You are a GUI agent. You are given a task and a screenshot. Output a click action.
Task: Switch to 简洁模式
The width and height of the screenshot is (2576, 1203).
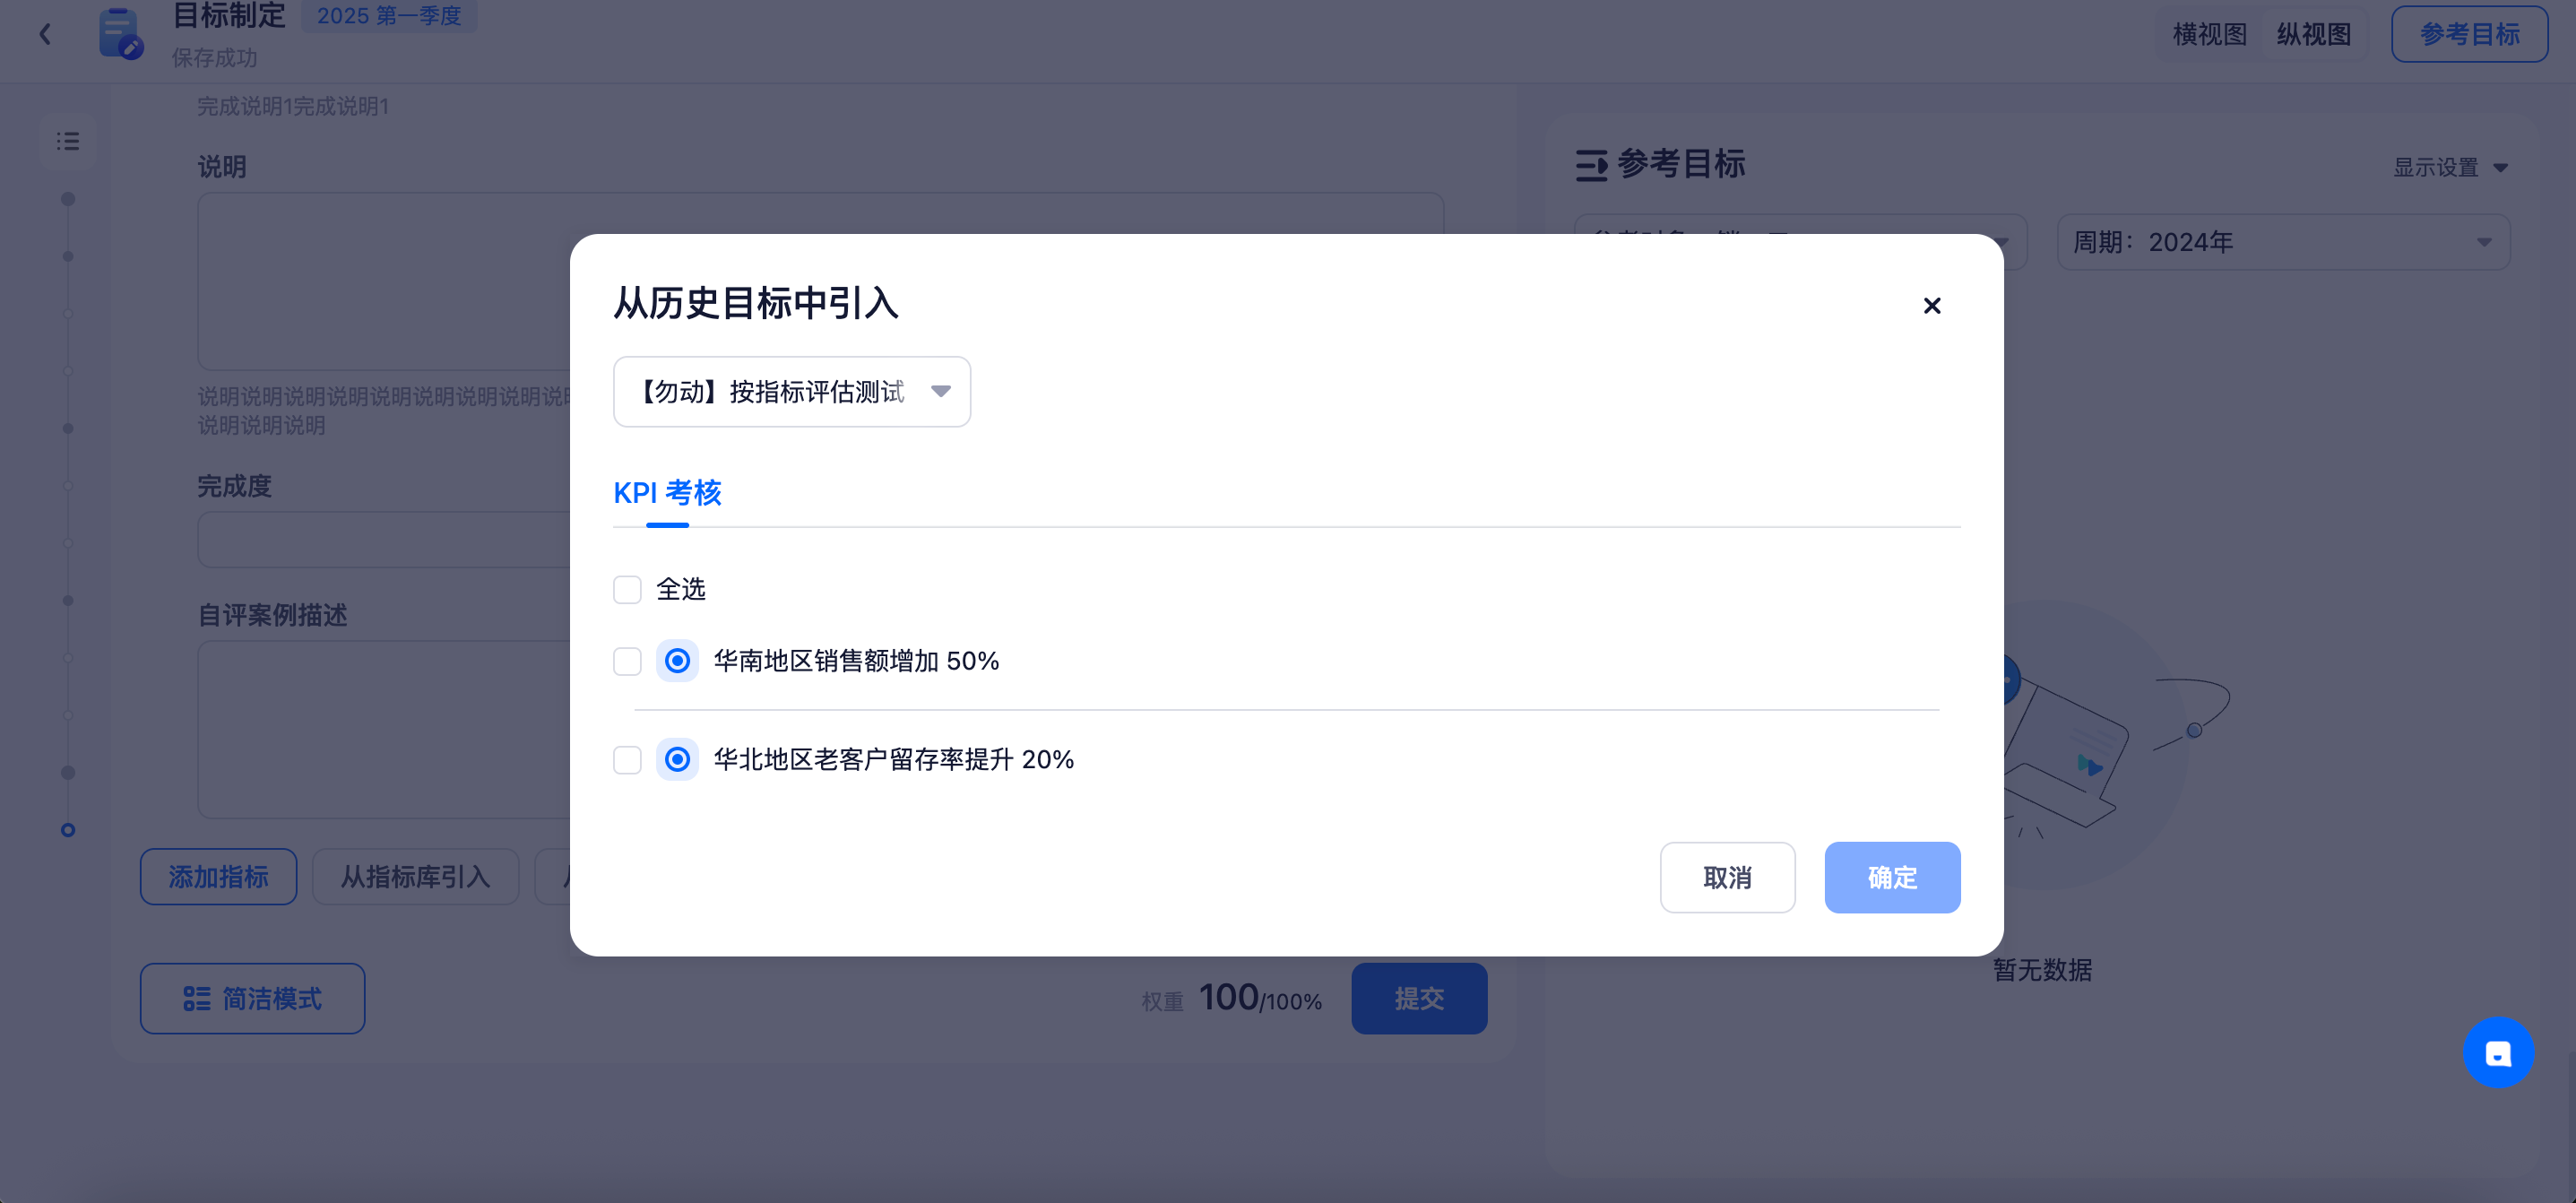[252, 998]
